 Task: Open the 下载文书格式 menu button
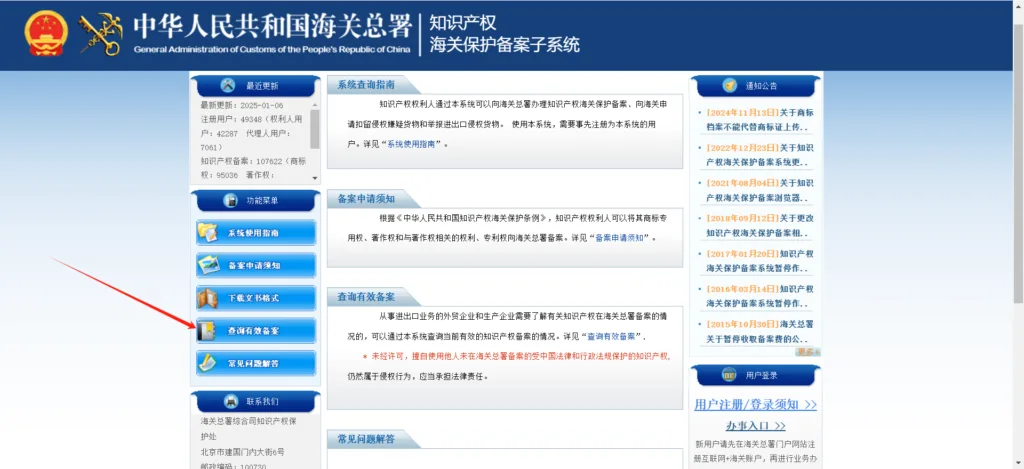tap(256, 298)
